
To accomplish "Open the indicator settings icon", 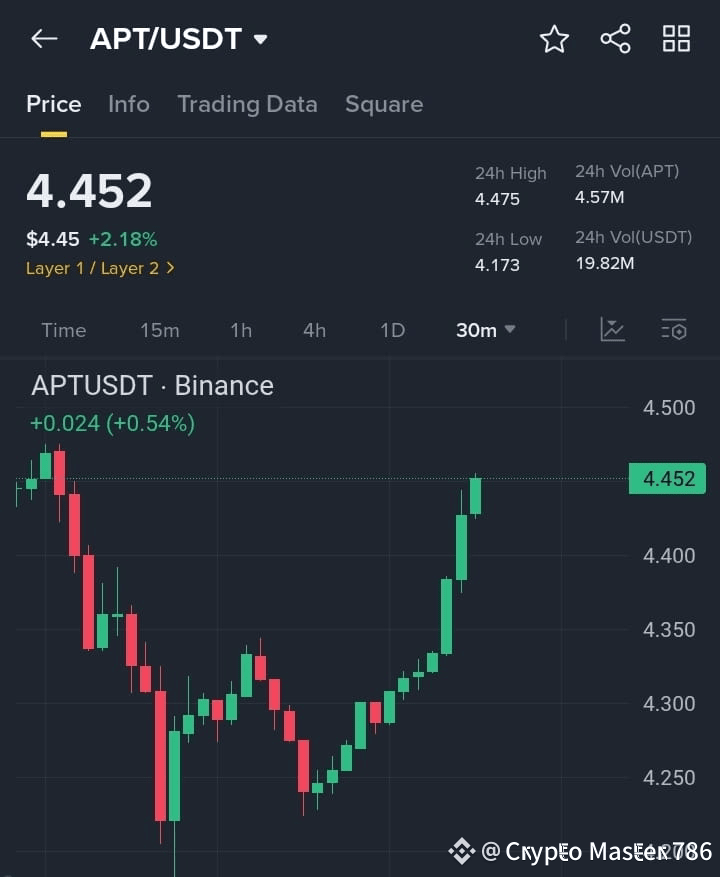I will pos(673,330).
